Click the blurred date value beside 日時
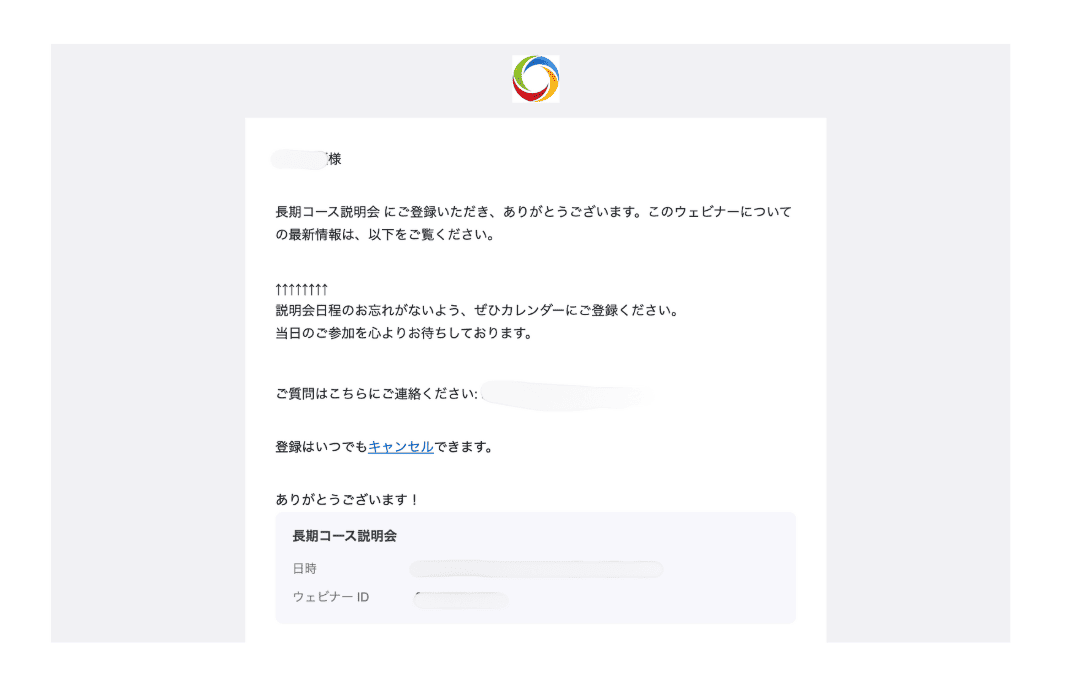 pyautogui.click(x=536, y=569)
